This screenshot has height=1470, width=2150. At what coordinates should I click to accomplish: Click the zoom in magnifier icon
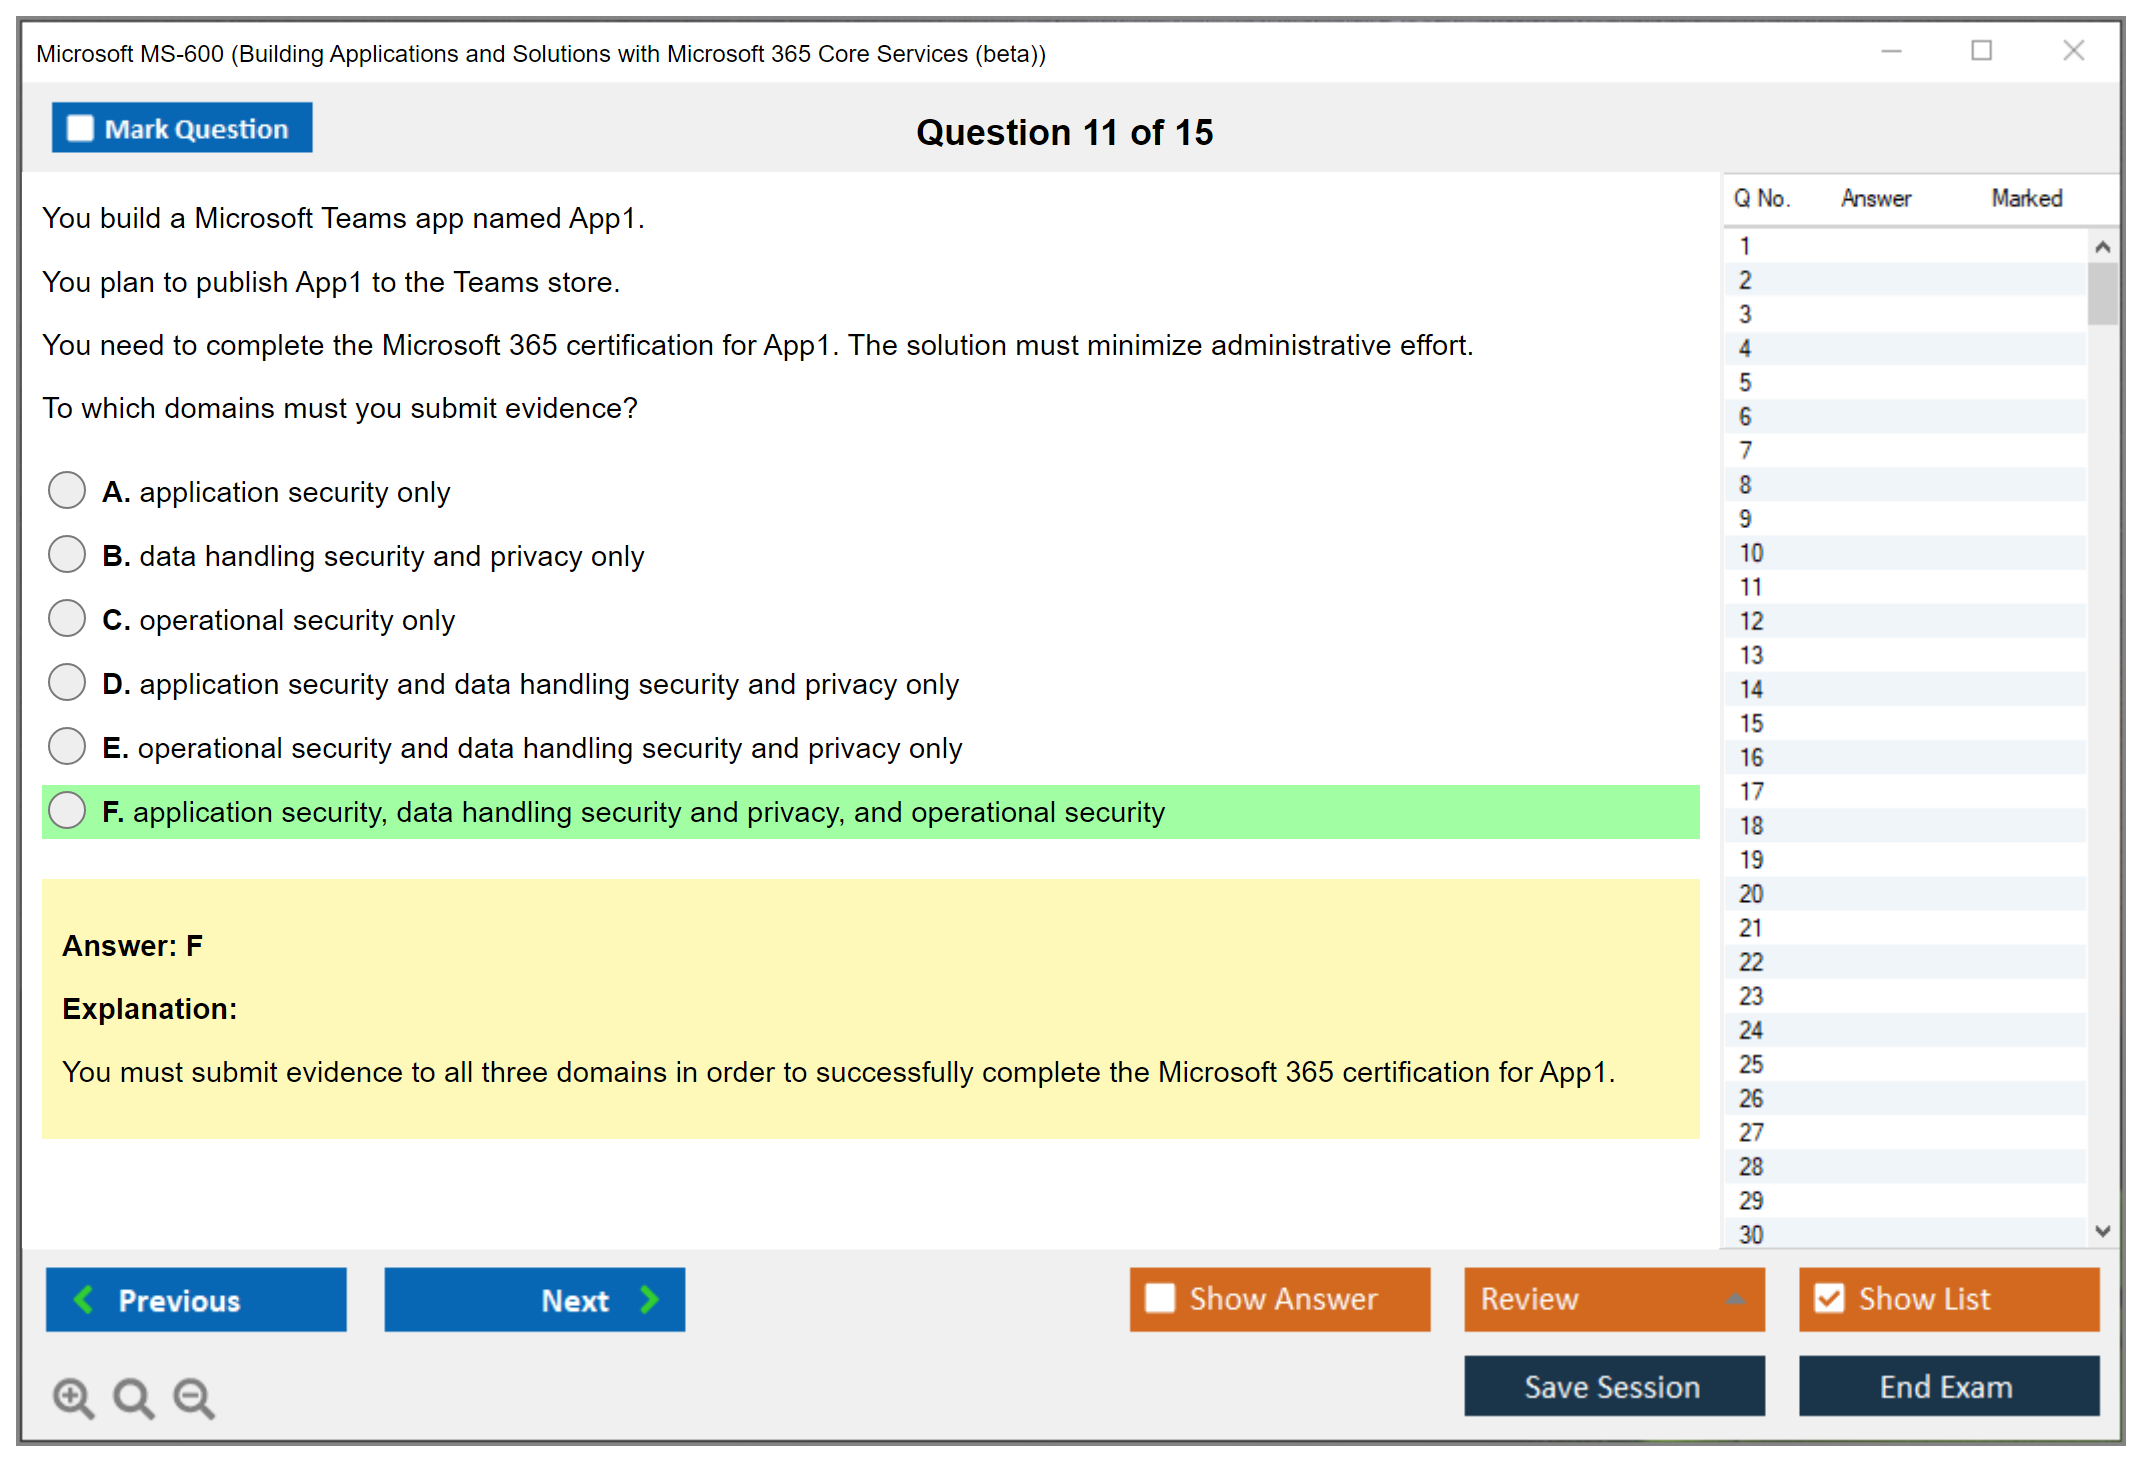[73, 1397]
